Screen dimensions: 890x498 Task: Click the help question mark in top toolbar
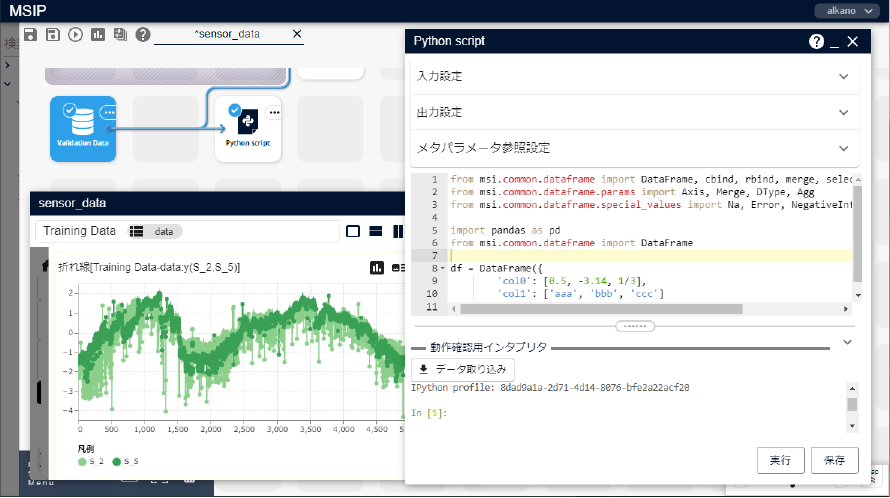coord(143,34)
